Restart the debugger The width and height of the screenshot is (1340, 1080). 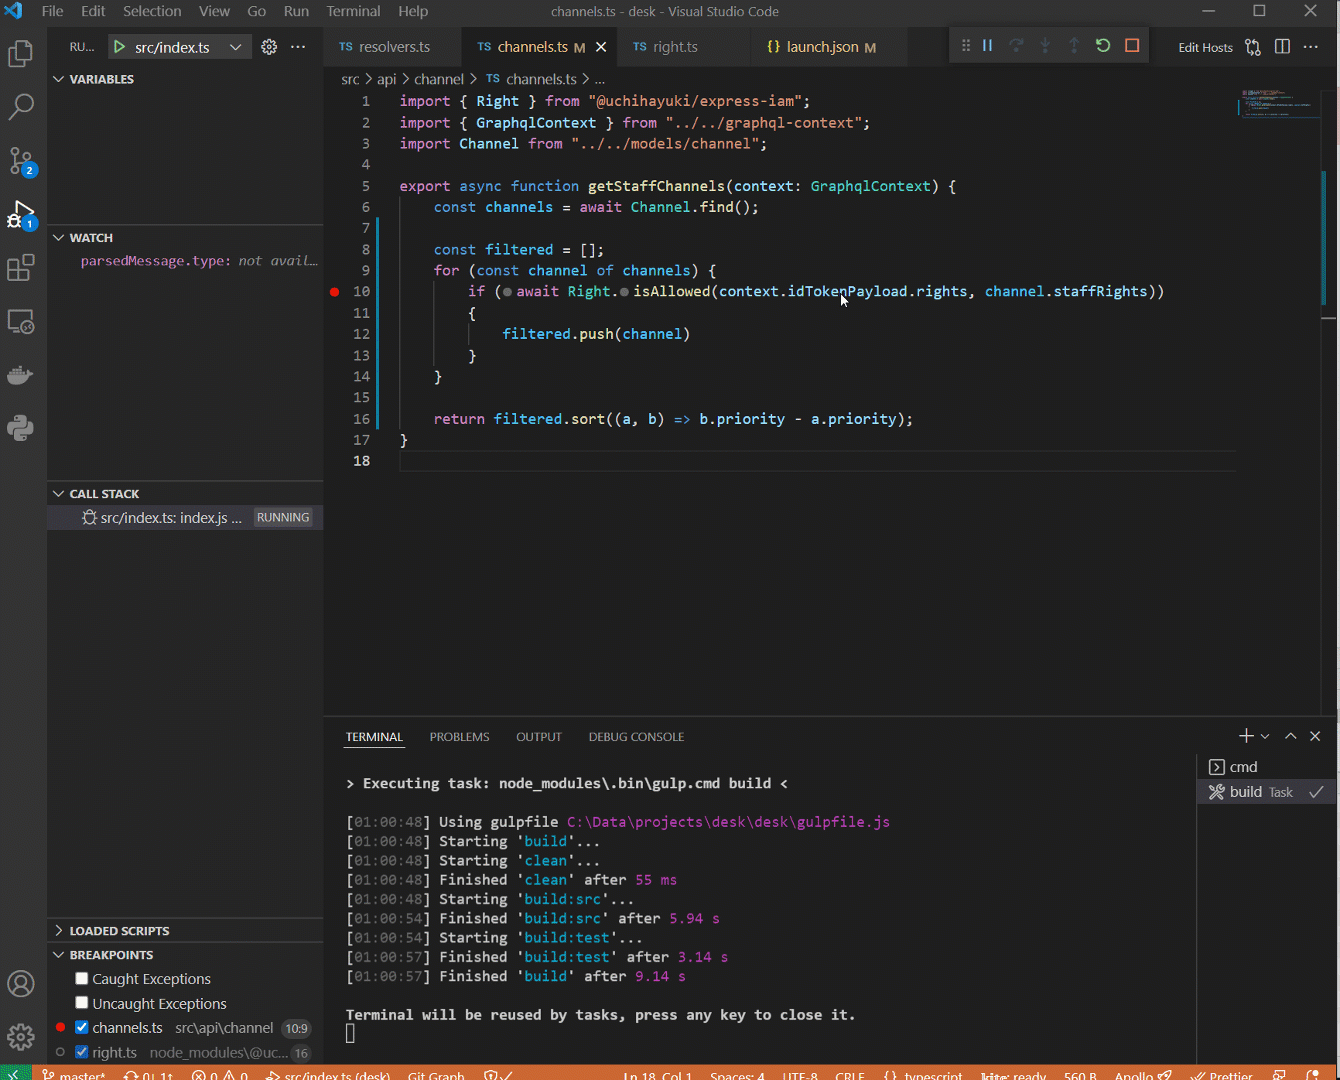point(1102,45)
